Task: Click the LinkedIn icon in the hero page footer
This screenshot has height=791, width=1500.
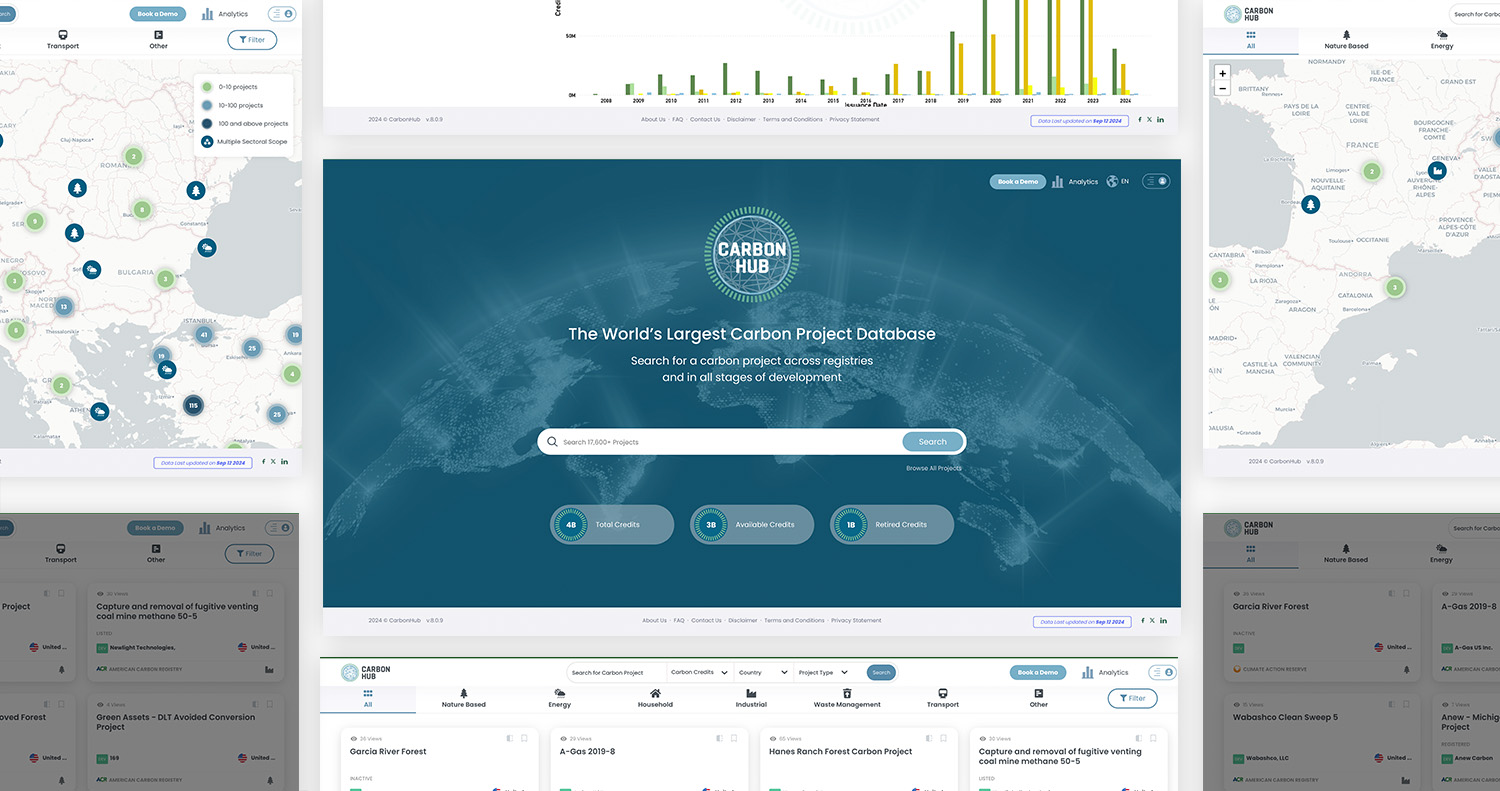Action: click(x=1162, y=621)
